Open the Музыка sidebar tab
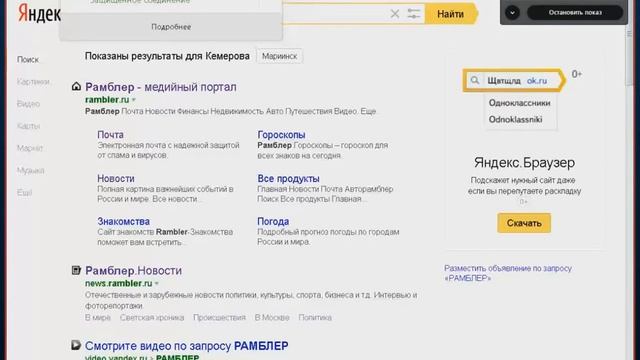 [31, 170]
